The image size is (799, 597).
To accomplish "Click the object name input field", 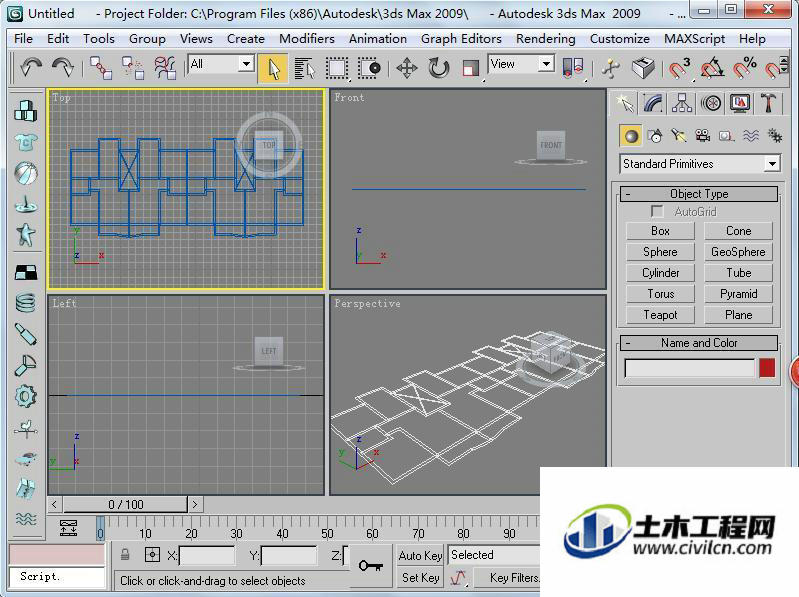I will 689,368.
